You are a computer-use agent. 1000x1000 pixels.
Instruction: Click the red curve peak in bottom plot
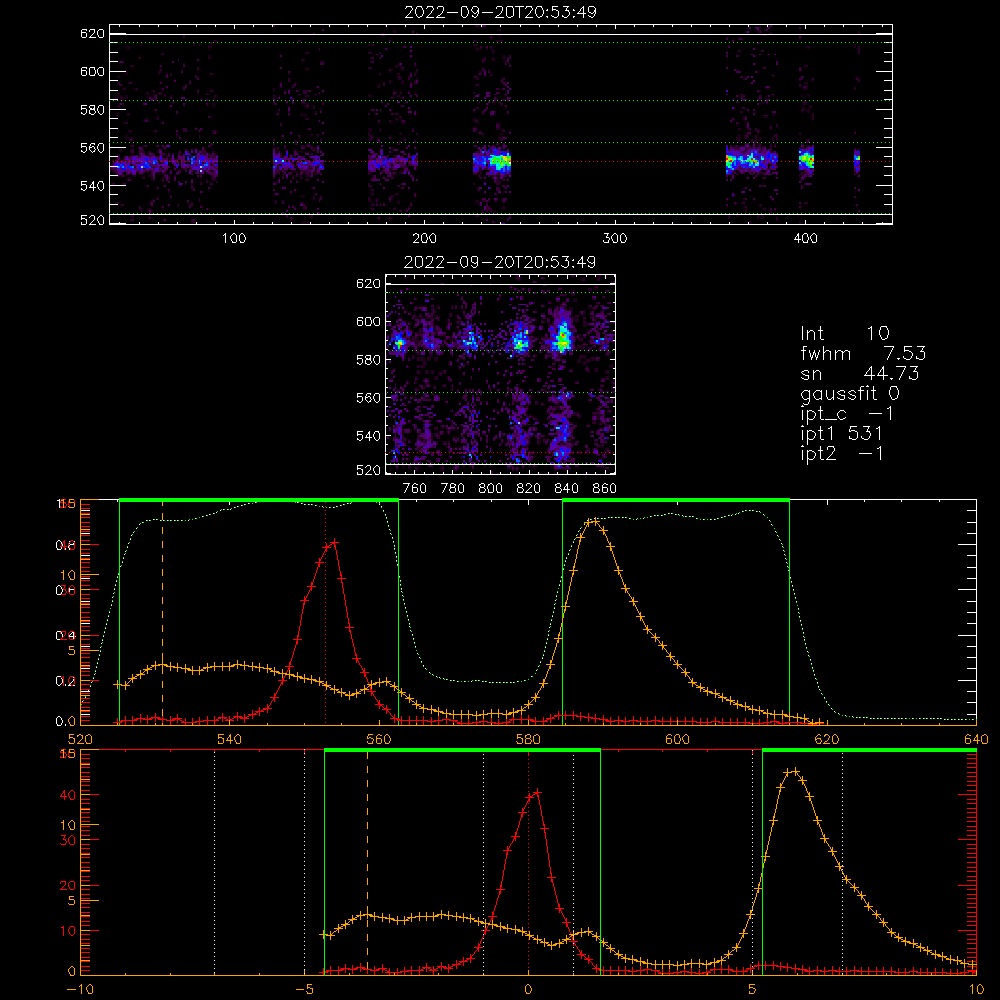point(537,792)
